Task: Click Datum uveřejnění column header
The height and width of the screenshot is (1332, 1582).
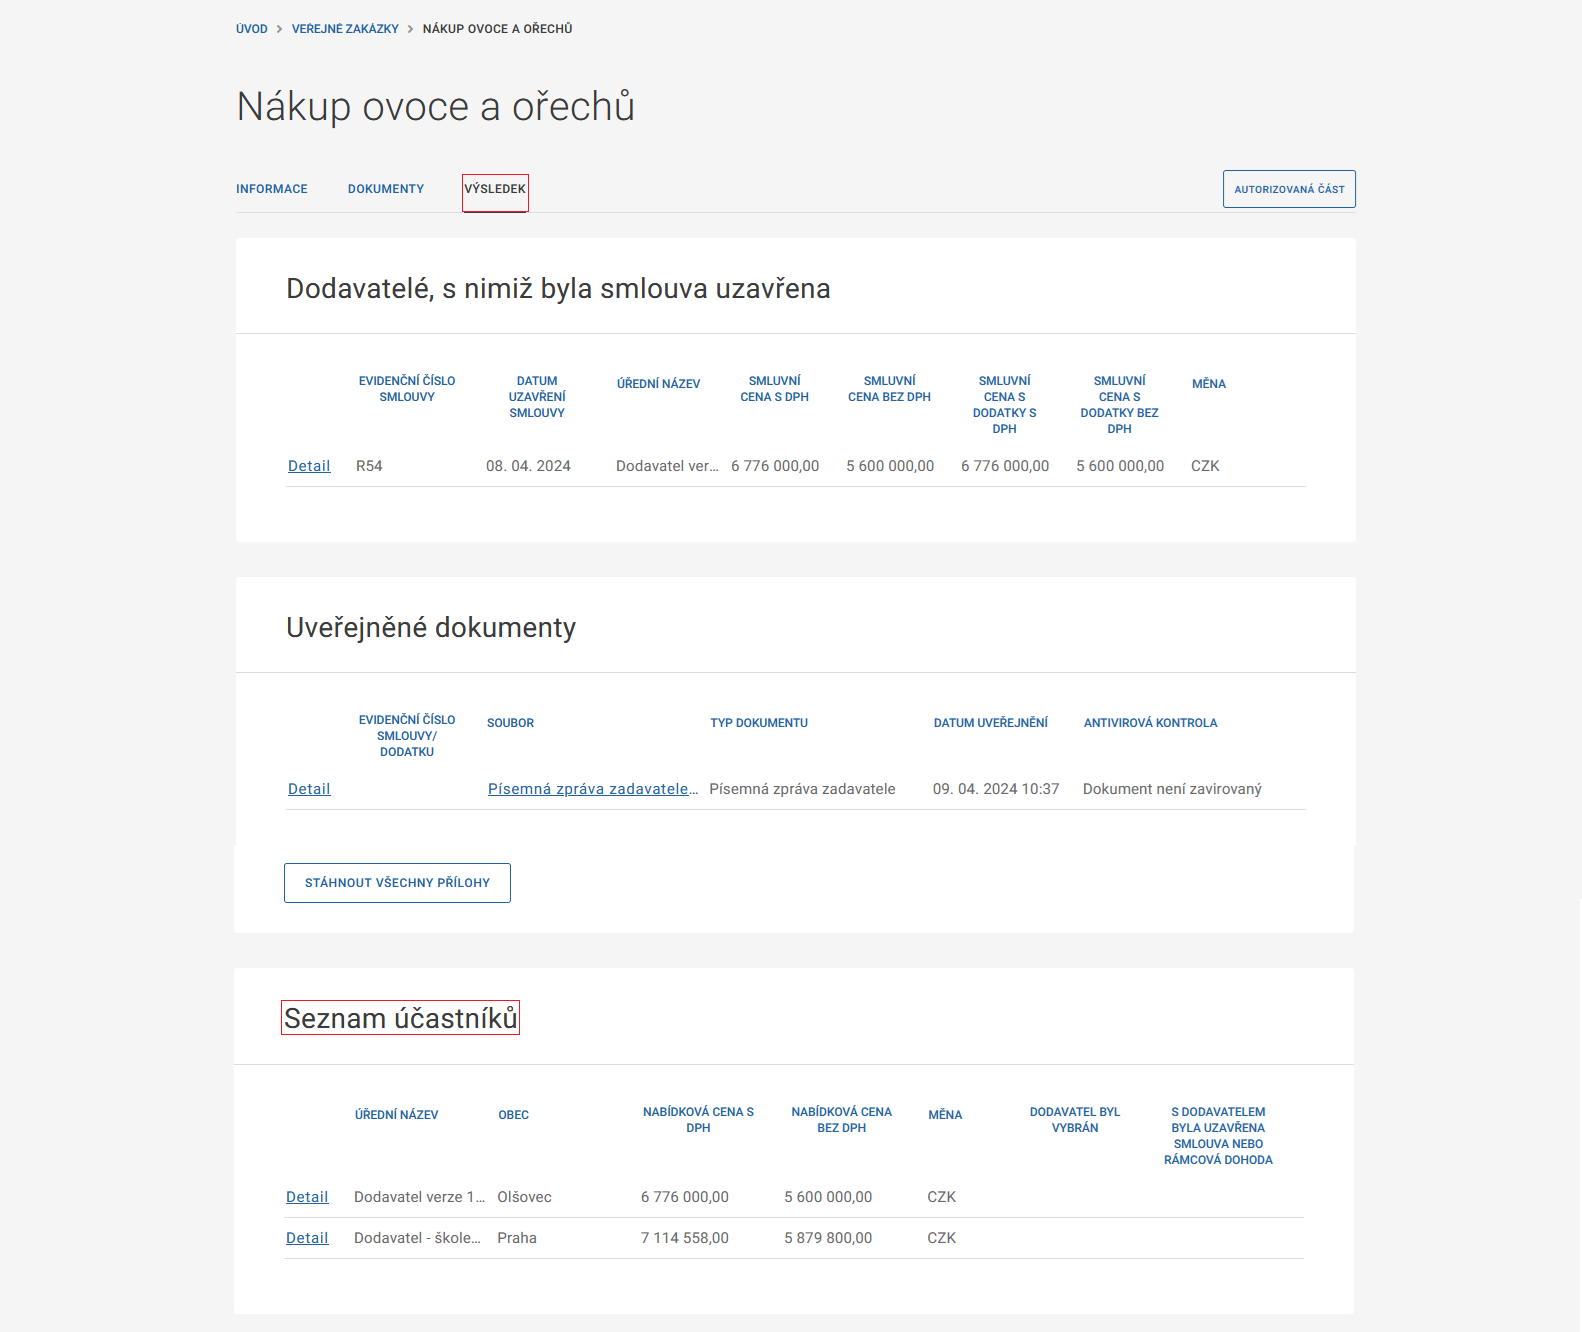Action: 991,723
